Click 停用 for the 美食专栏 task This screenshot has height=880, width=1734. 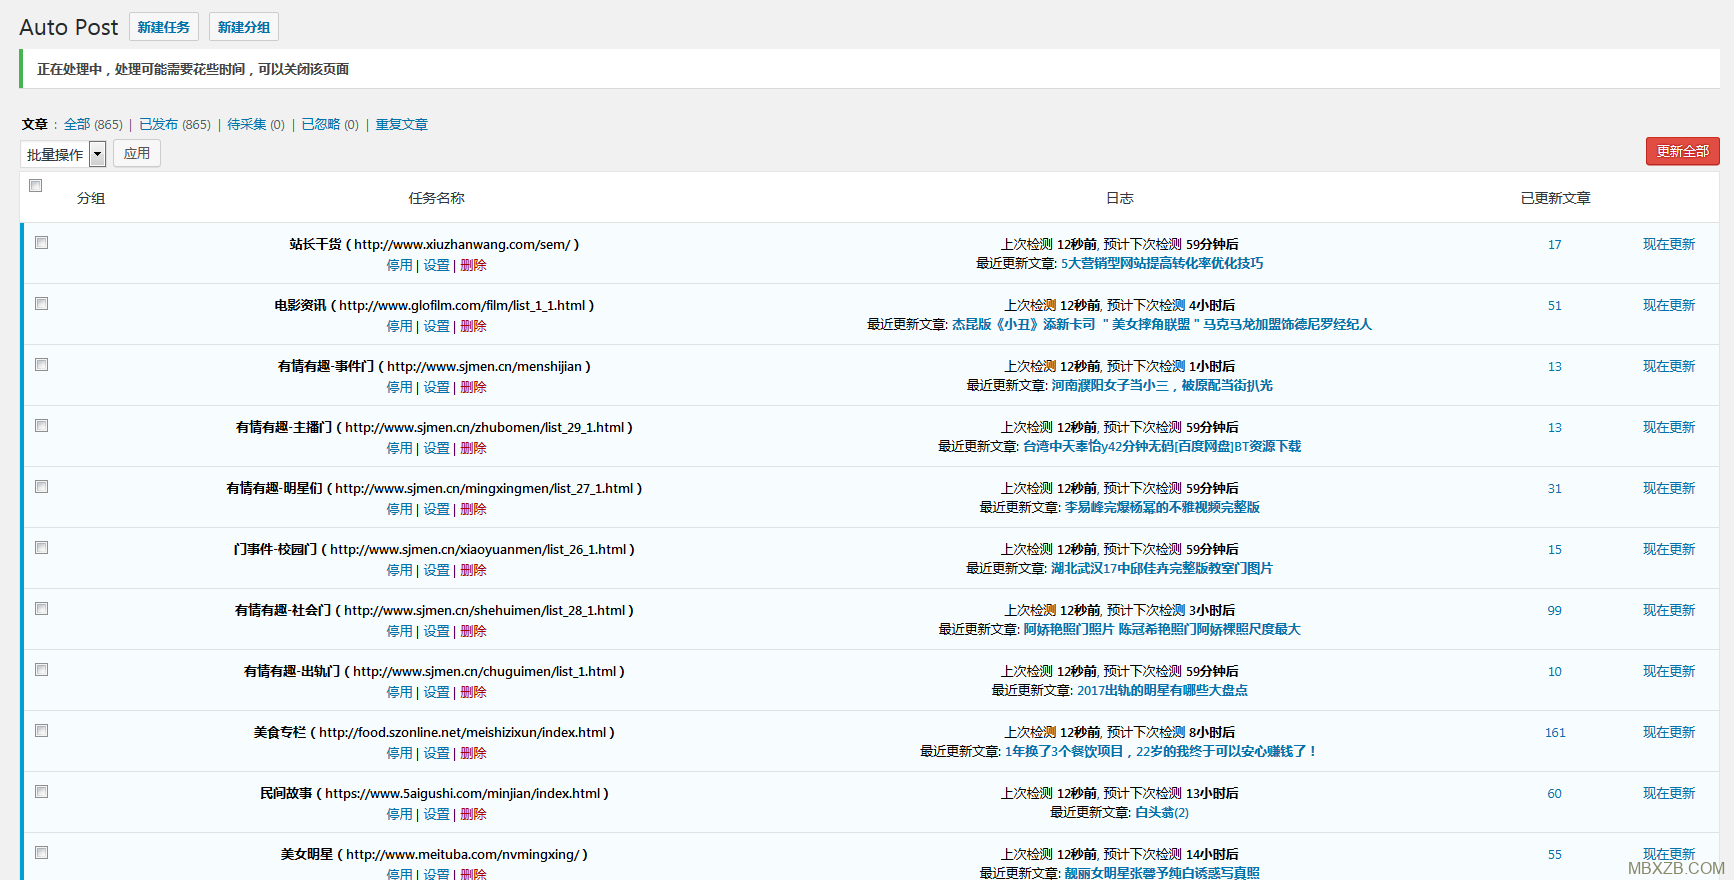399,754
